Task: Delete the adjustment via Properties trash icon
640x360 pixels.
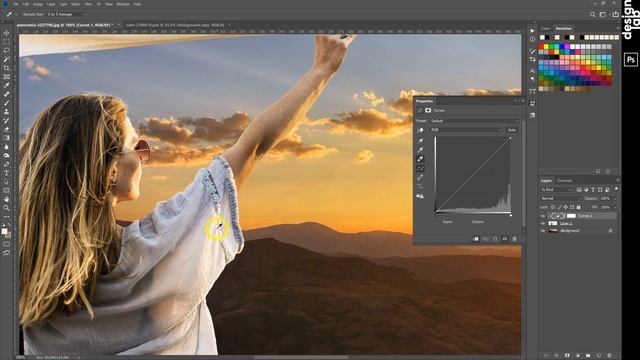Action: pyautogui.click(x=514, y=239)
